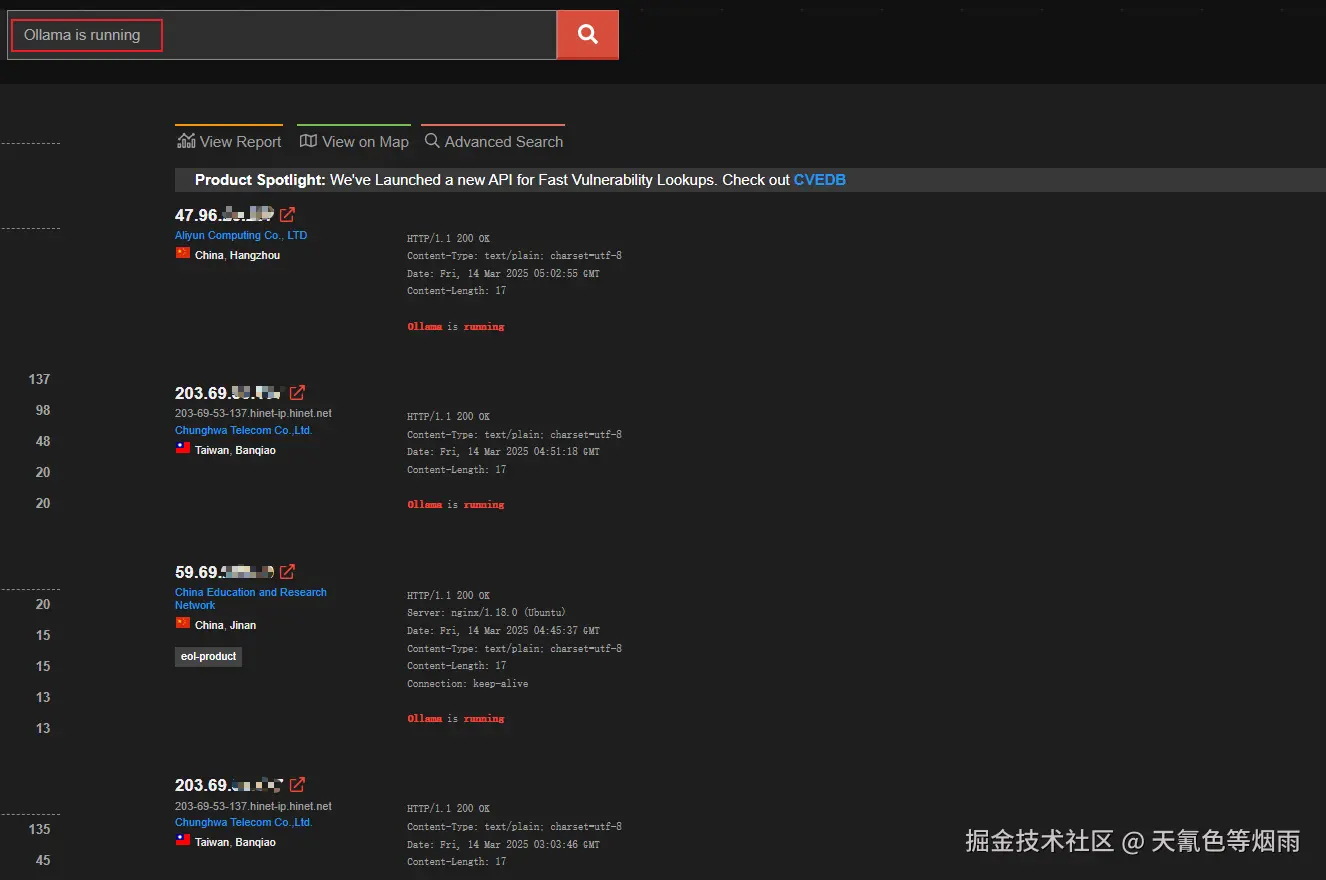This screenshot has height=880, width=1326.
Task: Select the Jinan city link
Action: point(243,625)
